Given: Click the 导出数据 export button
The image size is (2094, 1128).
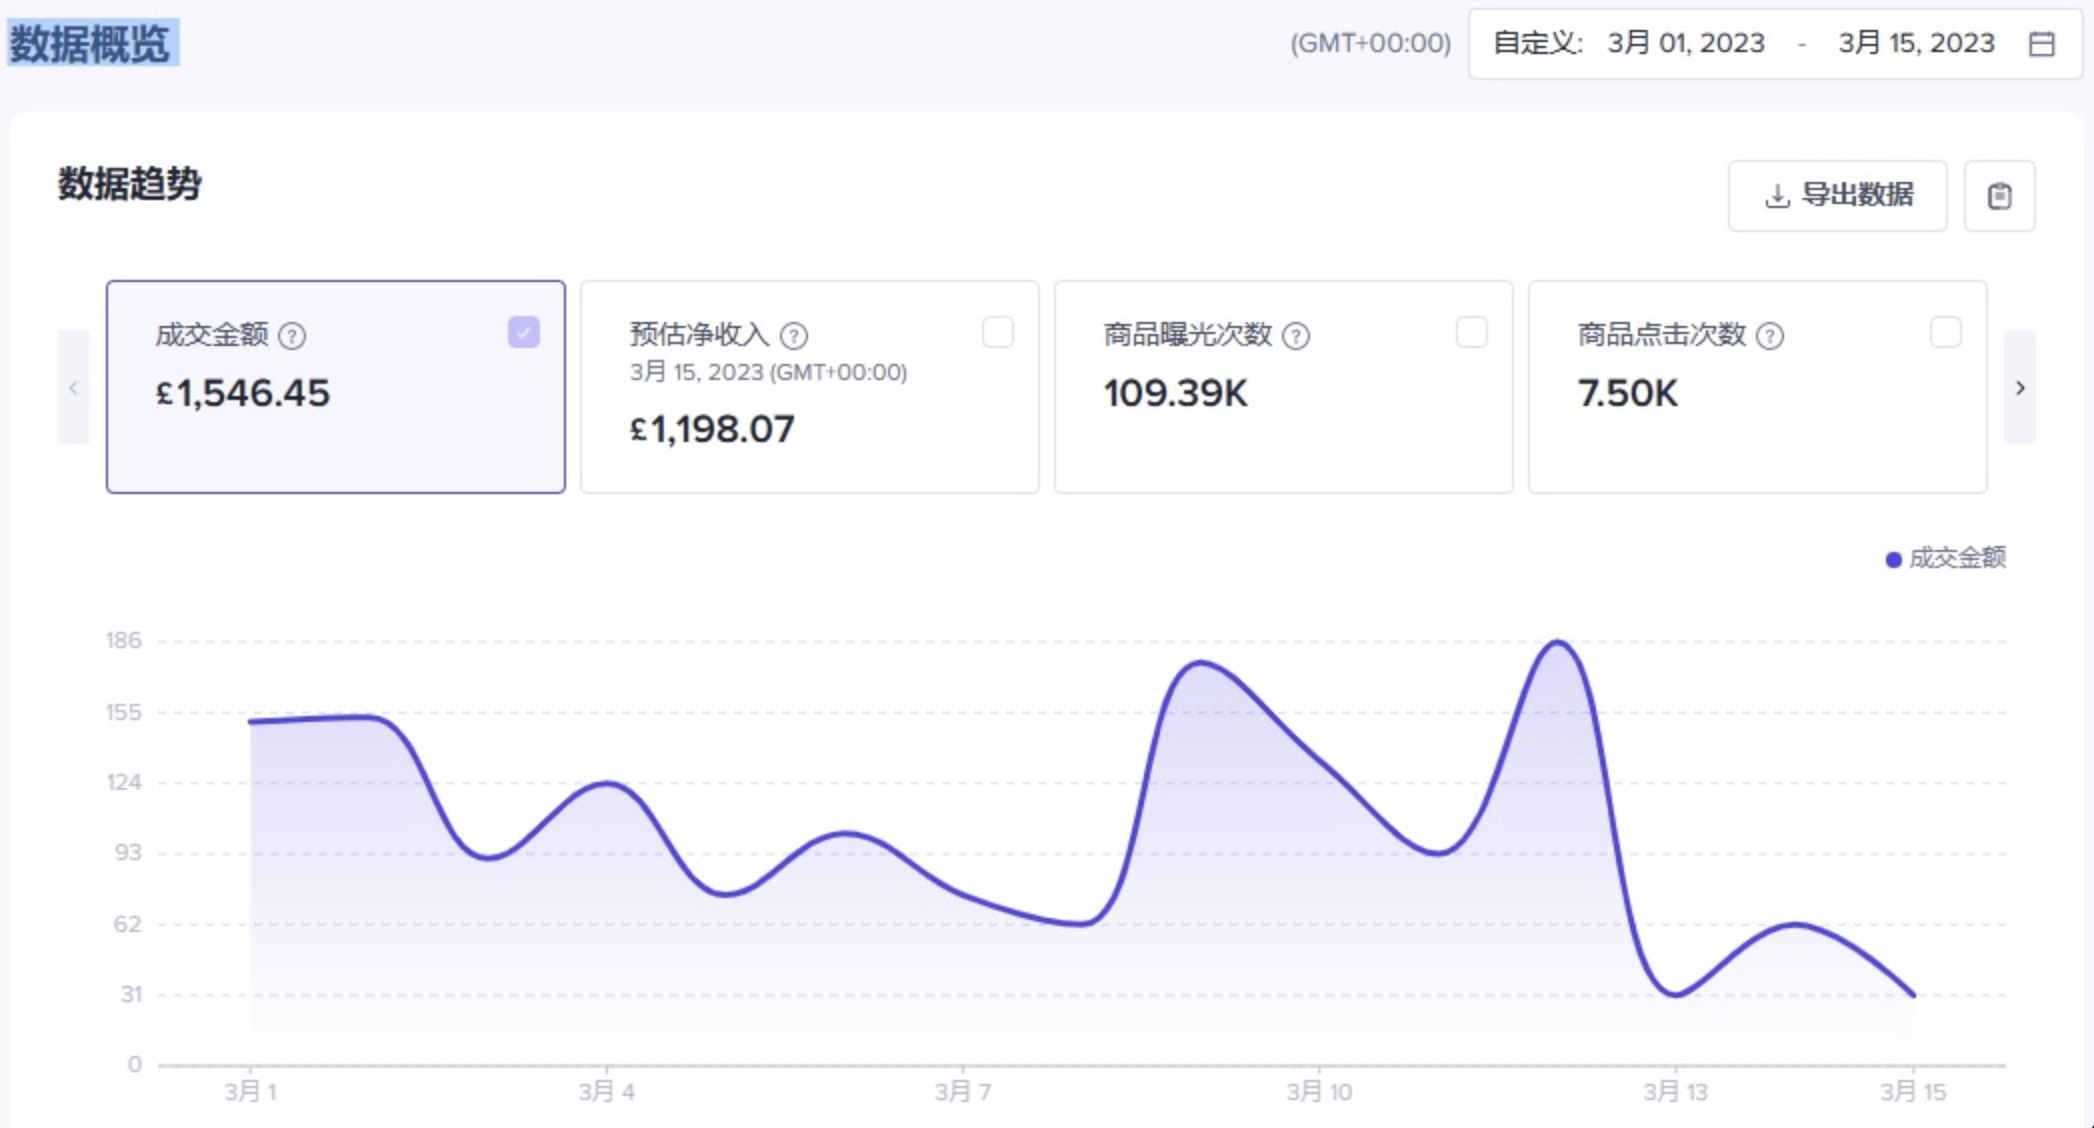Looking at the screenshot, I should click(x=1838, y=196).
